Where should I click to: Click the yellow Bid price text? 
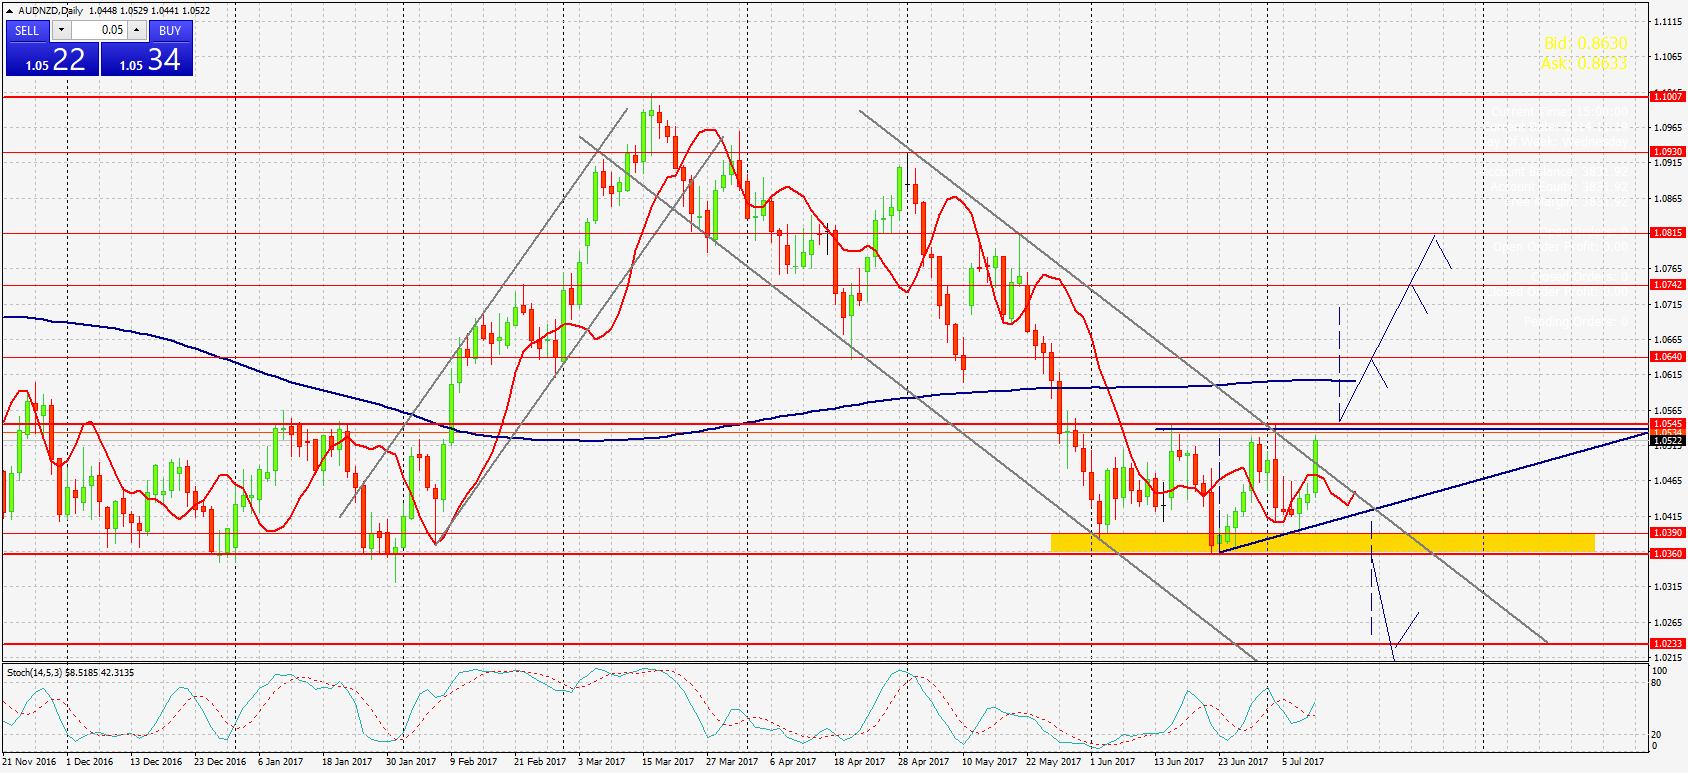pyautogui.click(x=1585, y=44)
